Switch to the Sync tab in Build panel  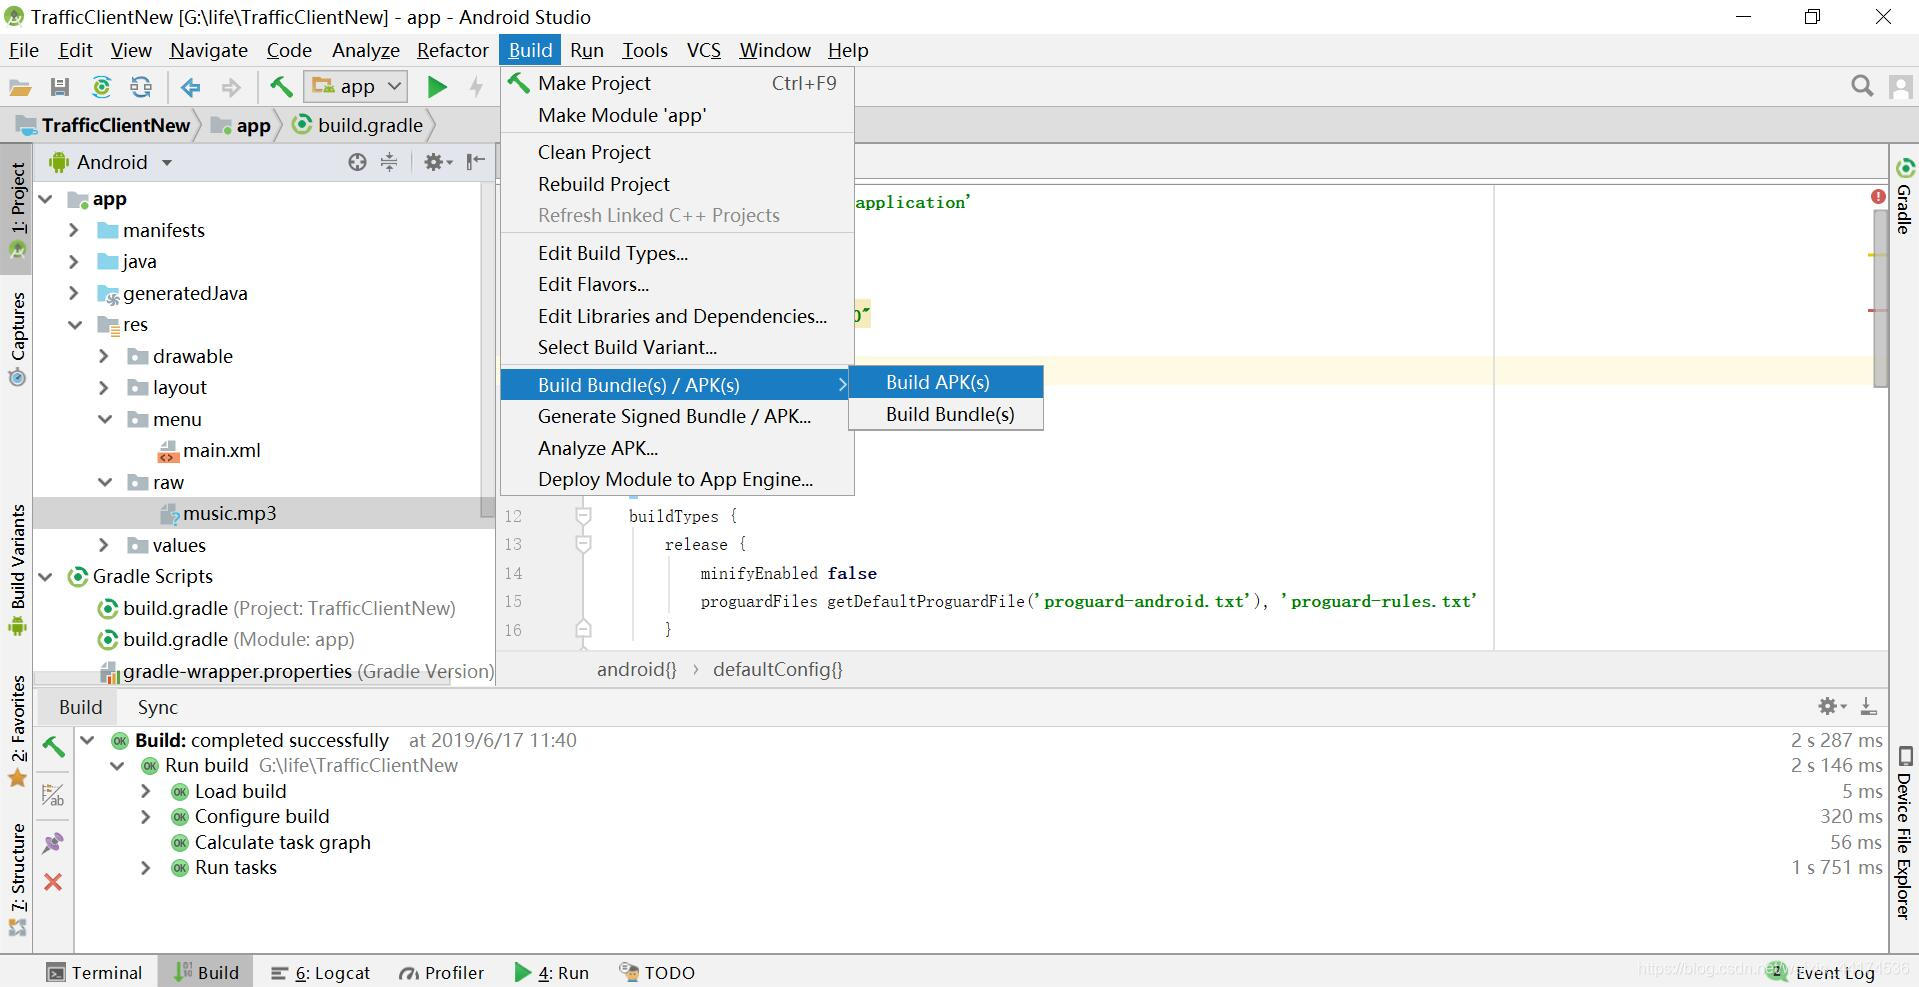point(157,707)
